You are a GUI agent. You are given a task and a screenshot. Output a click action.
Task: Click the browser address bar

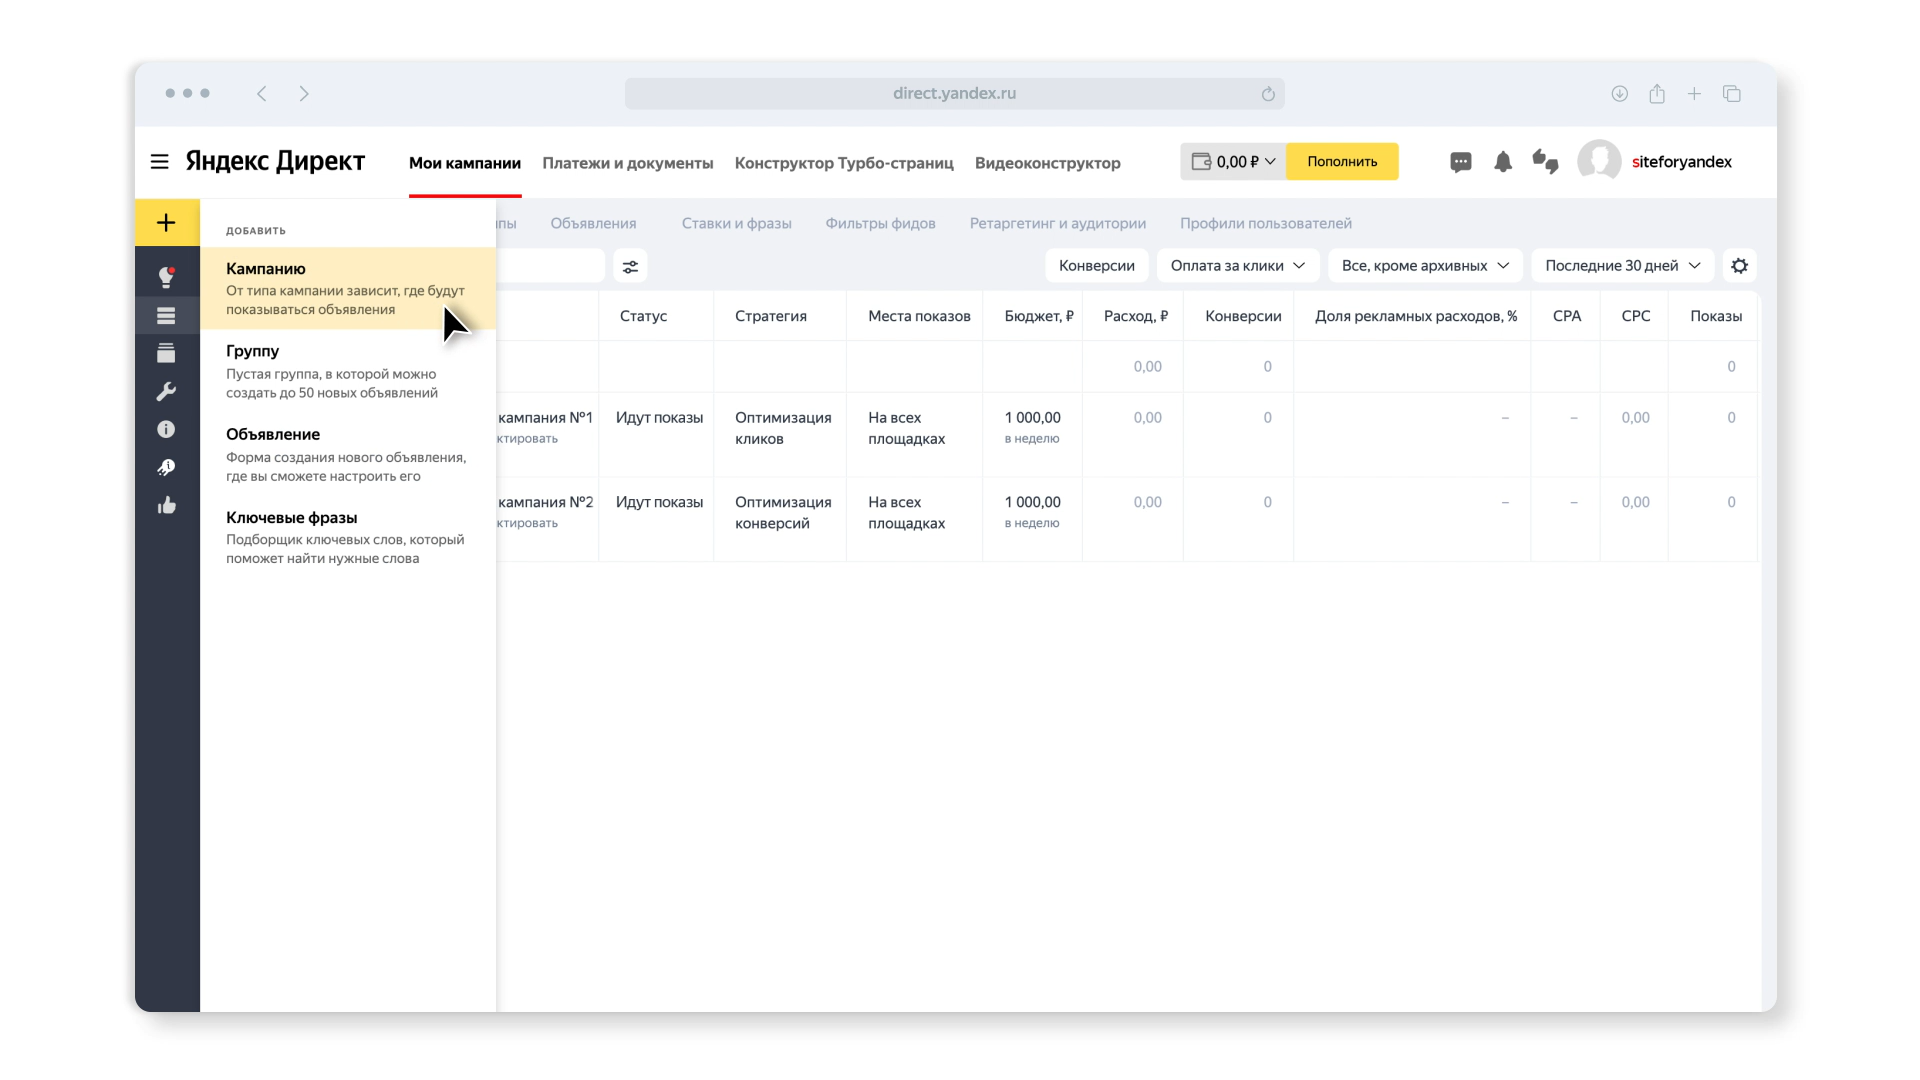pyautogui.click(x=953, y=93)
